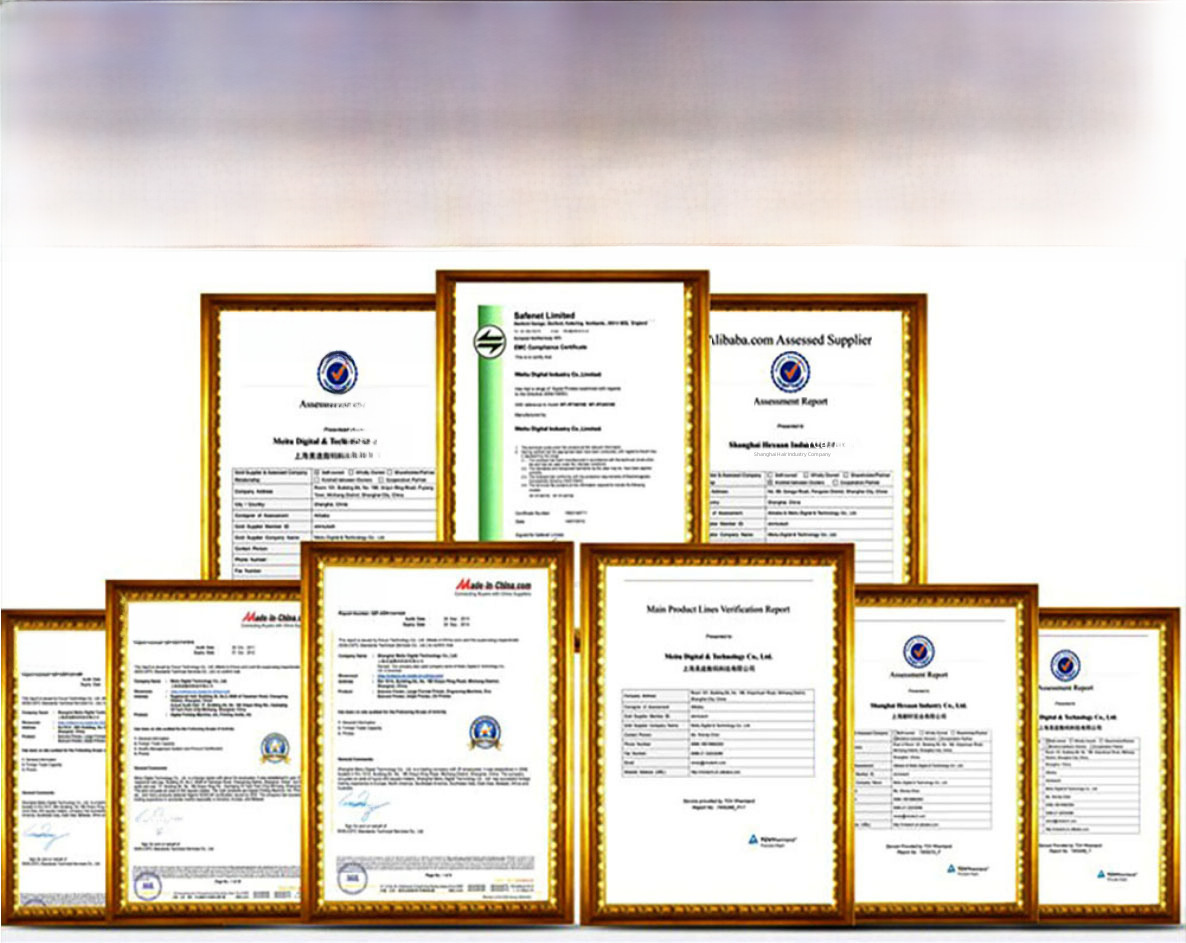Click gold star badge on center Made-in-China certificate
Image resolution: width=1186 pixels, height=943 pixels.
click(x=485, y=732)
